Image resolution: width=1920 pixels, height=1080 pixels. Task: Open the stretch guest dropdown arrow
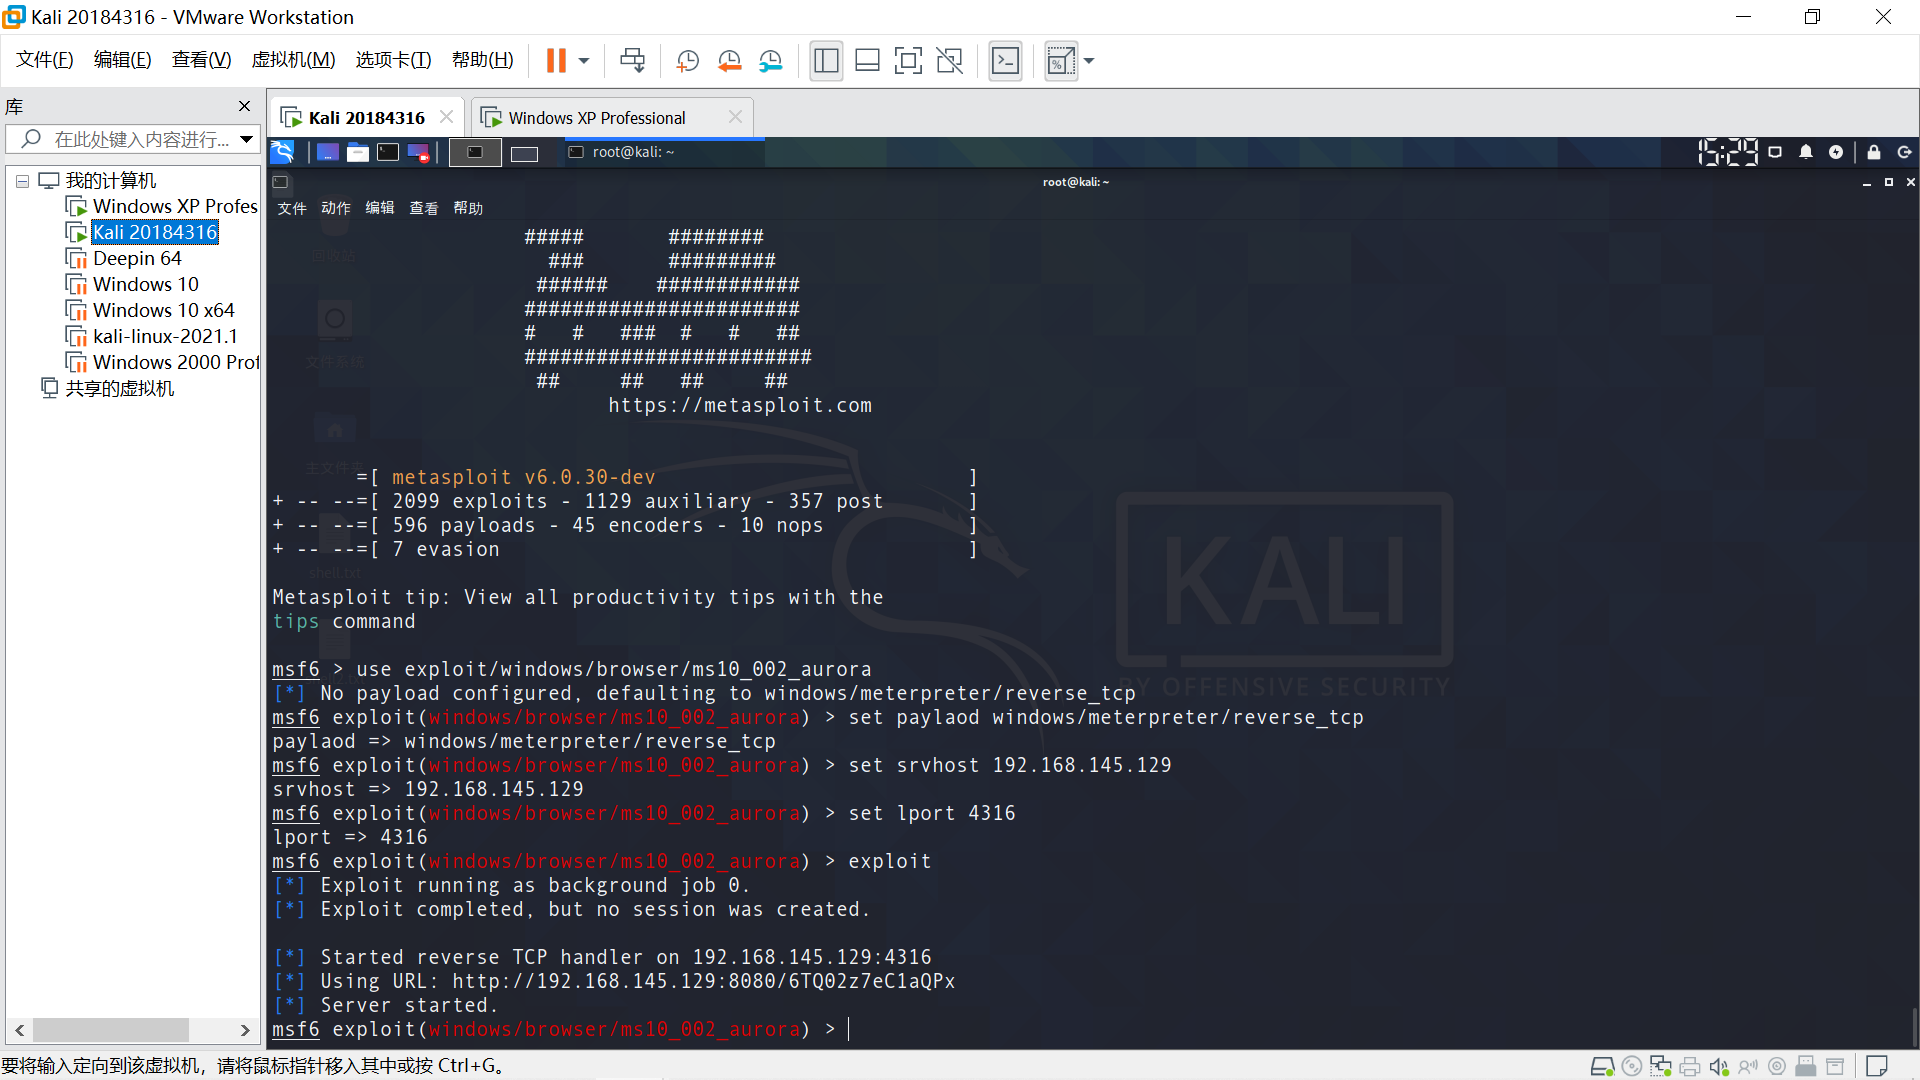[x=1089, y=61]
